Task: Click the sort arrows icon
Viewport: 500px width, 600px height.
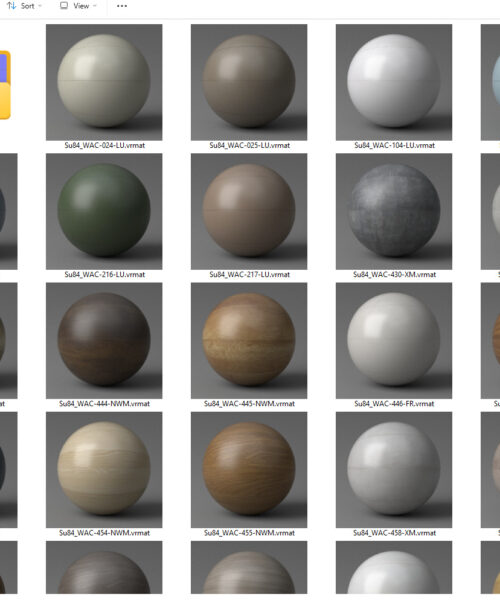Action: 11,6
